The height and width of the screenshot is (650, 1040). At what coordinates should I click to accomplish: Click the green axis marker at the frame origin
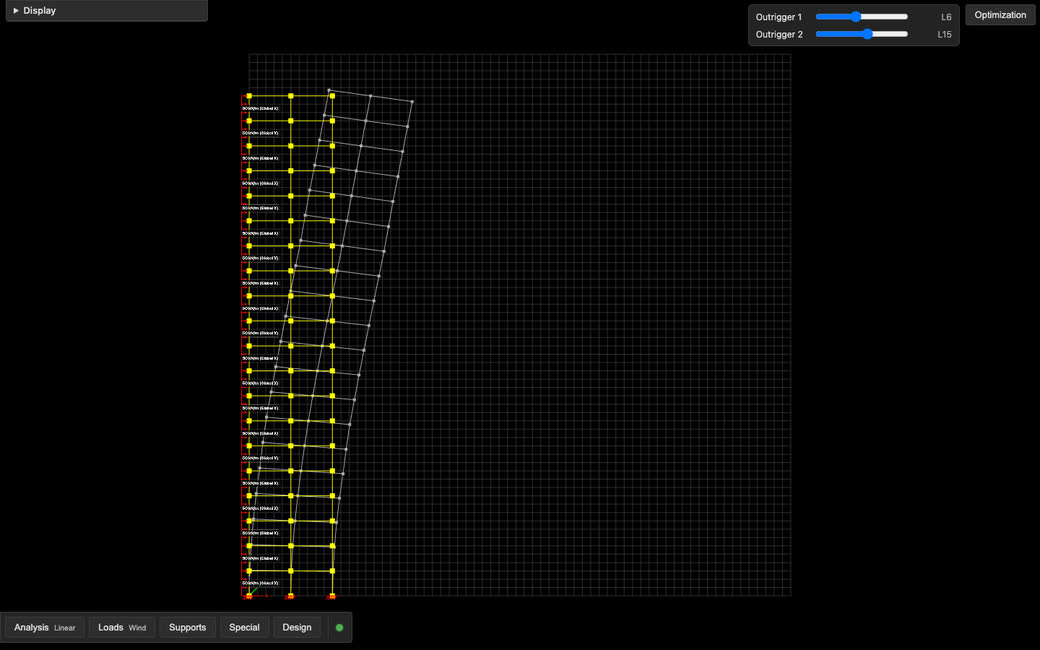(x=253, y=590)
